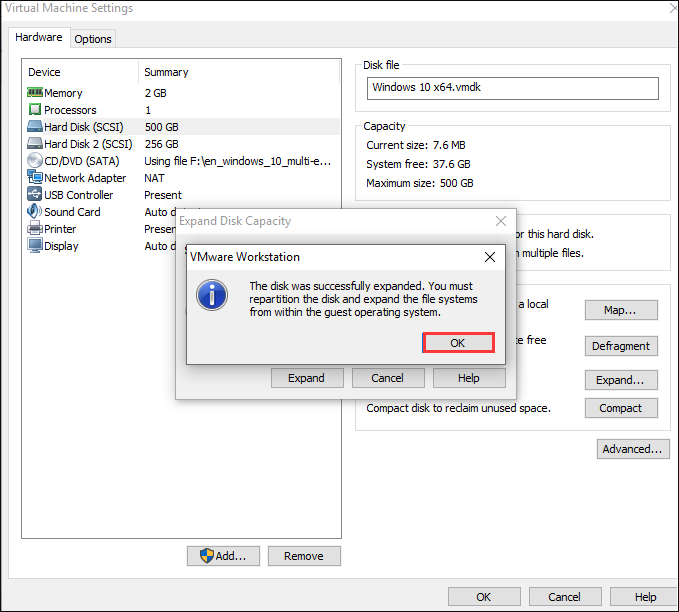This screenshot has width=679, height=612.
Task: Select the Hard Disk 2 (SCSI) label
Action: pos(88,144)
